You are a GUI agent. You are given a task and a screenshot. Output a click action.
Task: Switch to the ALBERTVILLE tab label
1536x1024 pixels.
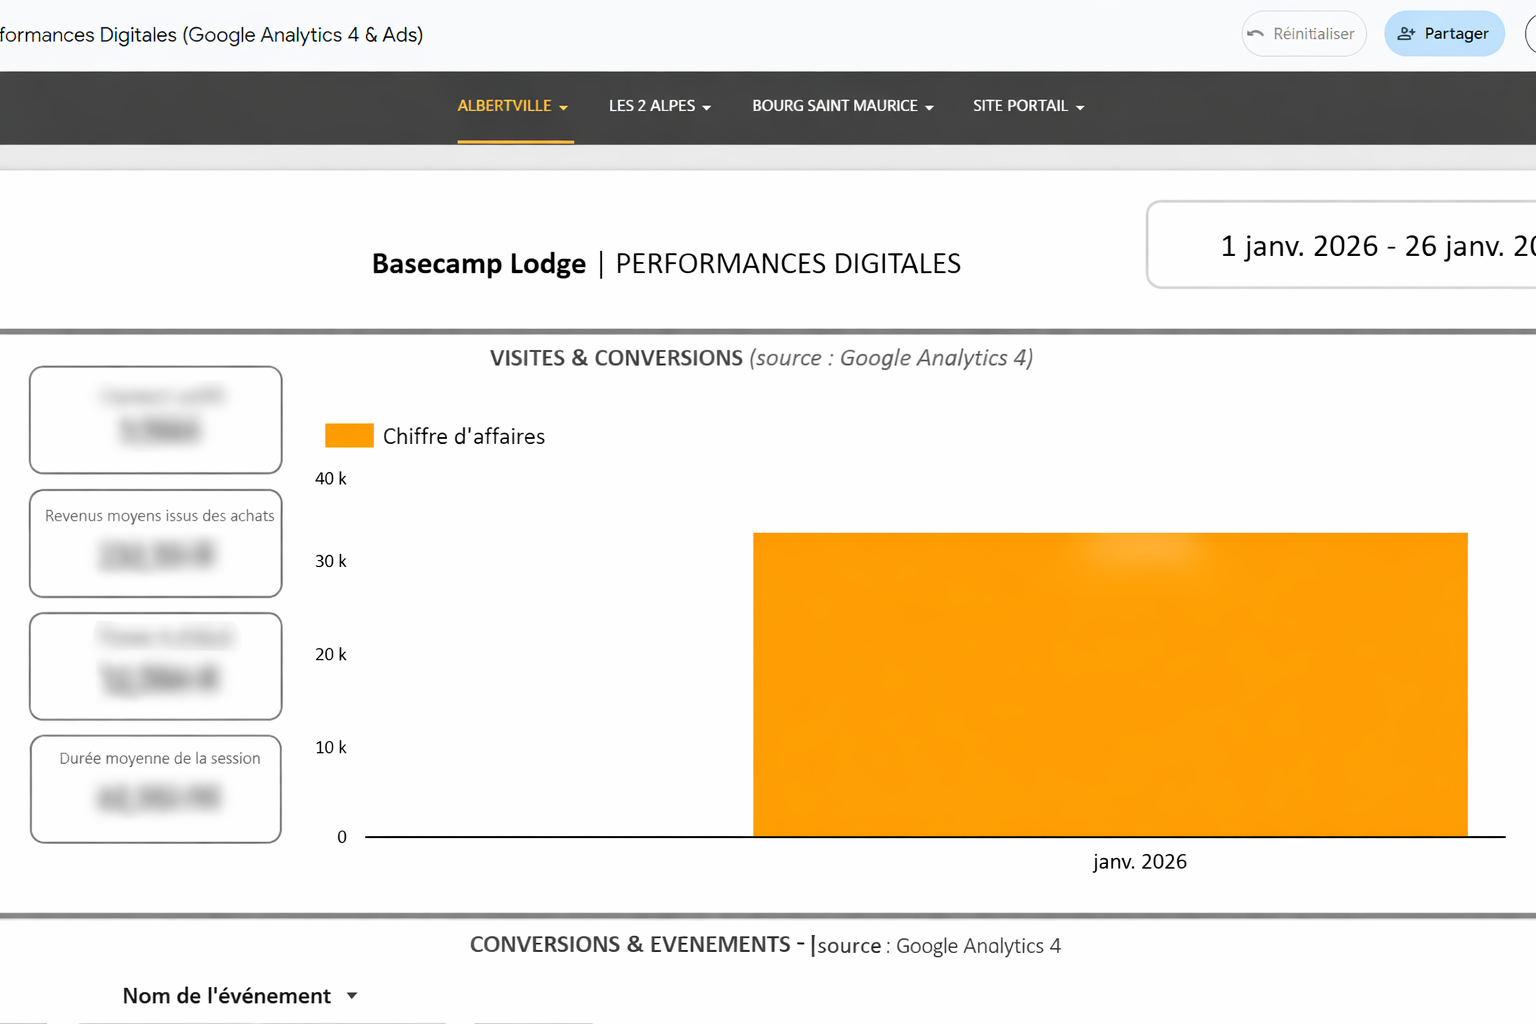click(x=504, y=106)
